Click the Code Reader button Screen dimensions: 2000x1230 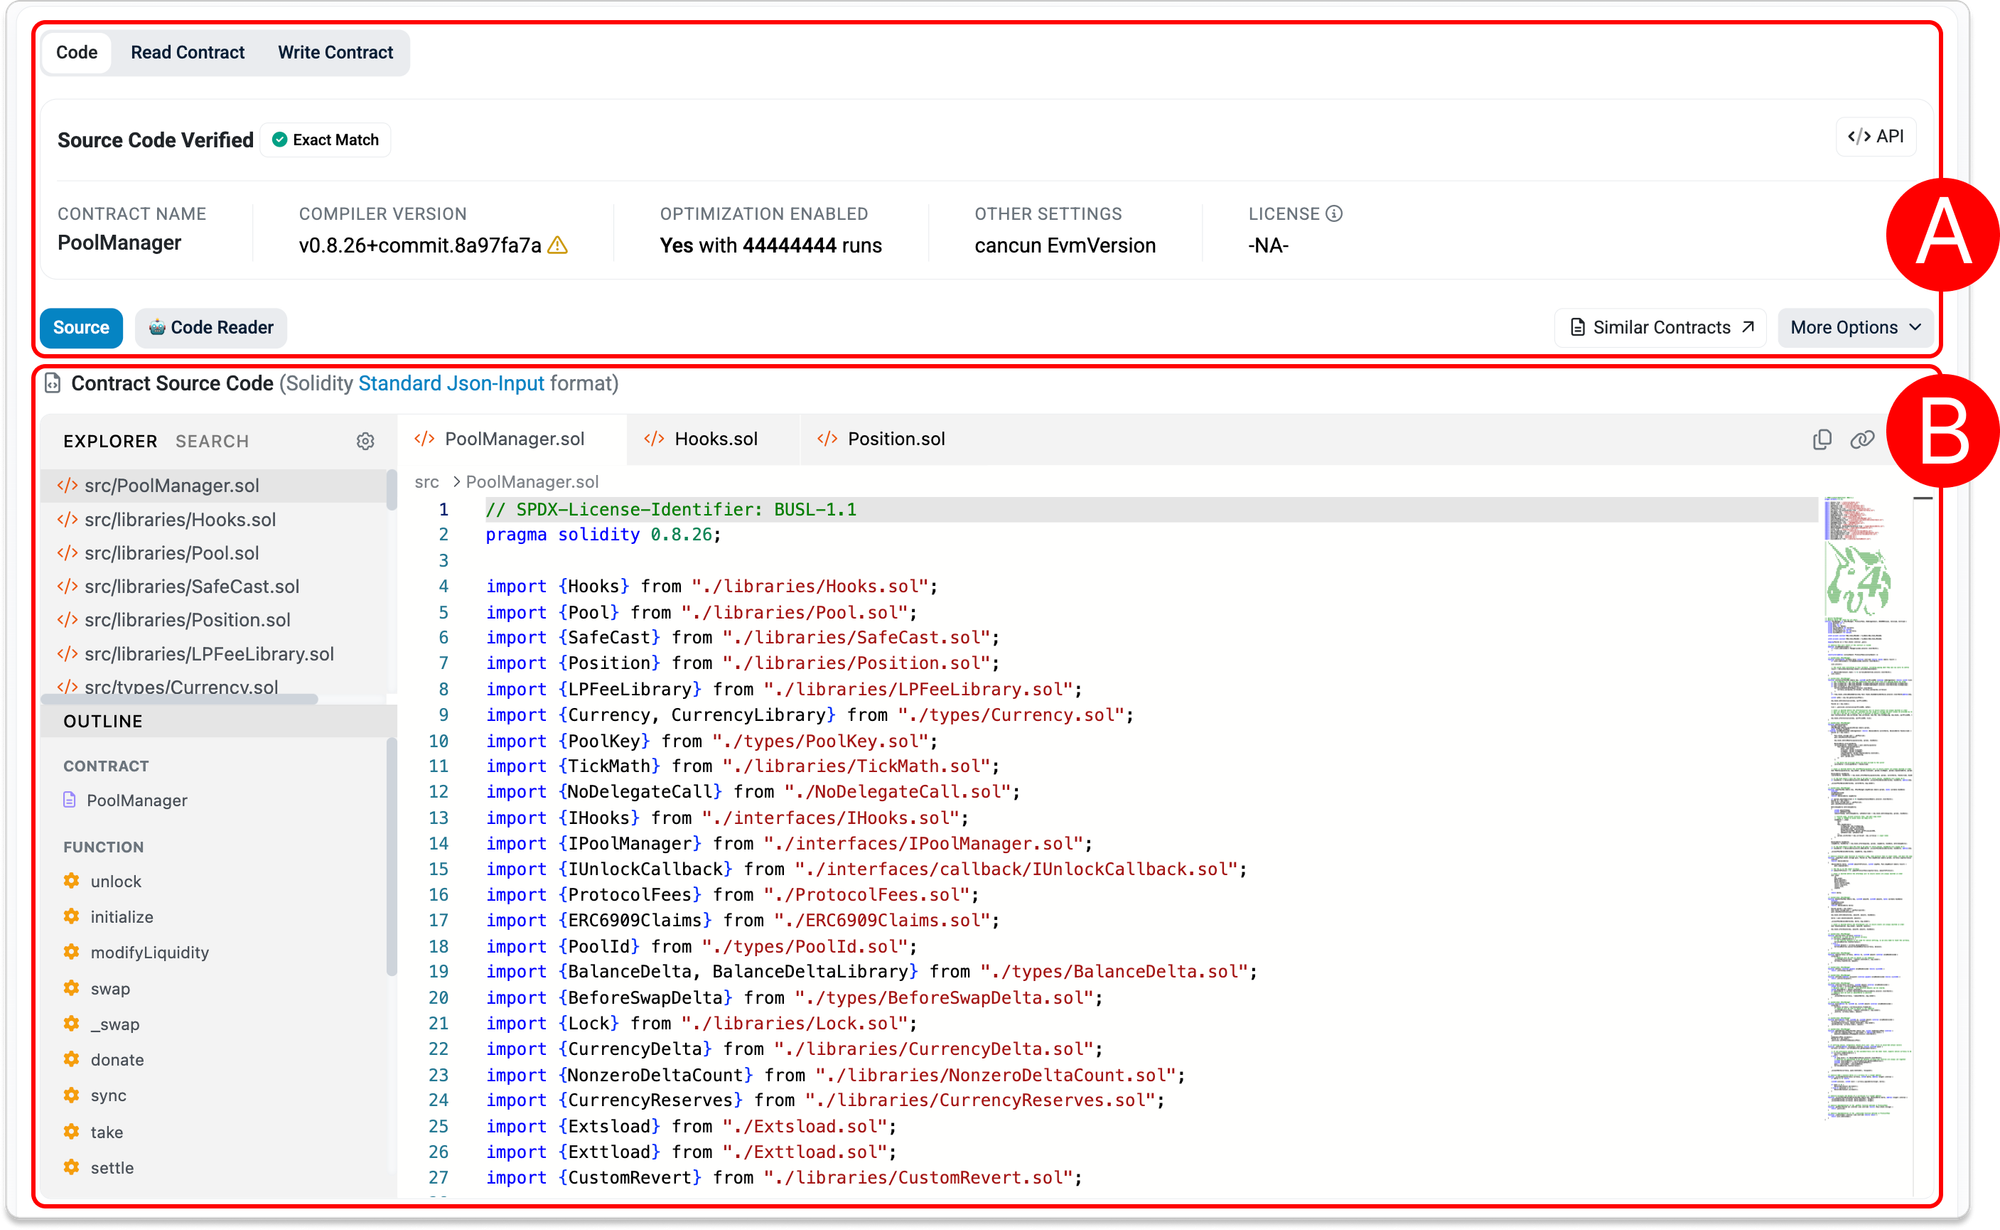(x=211, y=328)
